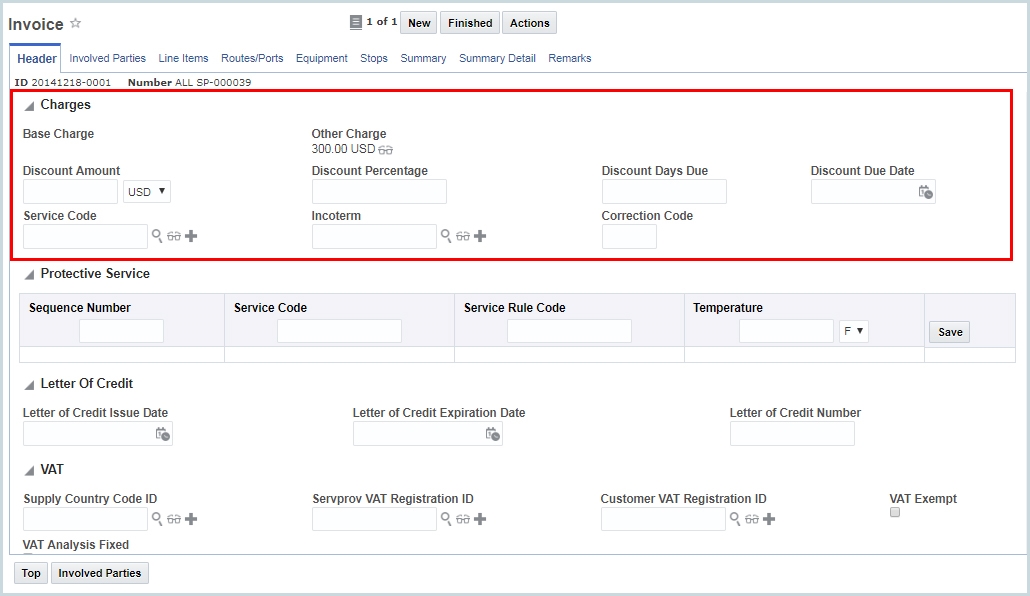Click the plus icon next to Incoterm
The width and height of the screenshot is (1030, 596).
480,236
